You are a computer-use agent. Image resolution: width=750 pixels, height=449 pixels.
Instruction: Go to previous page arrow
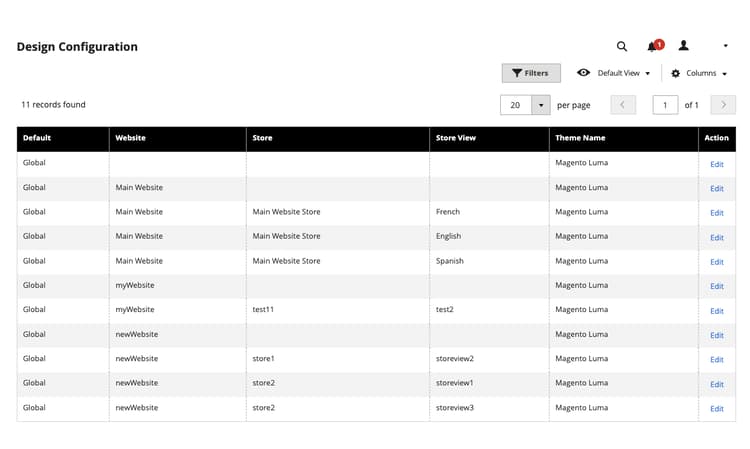pos(623,105)
